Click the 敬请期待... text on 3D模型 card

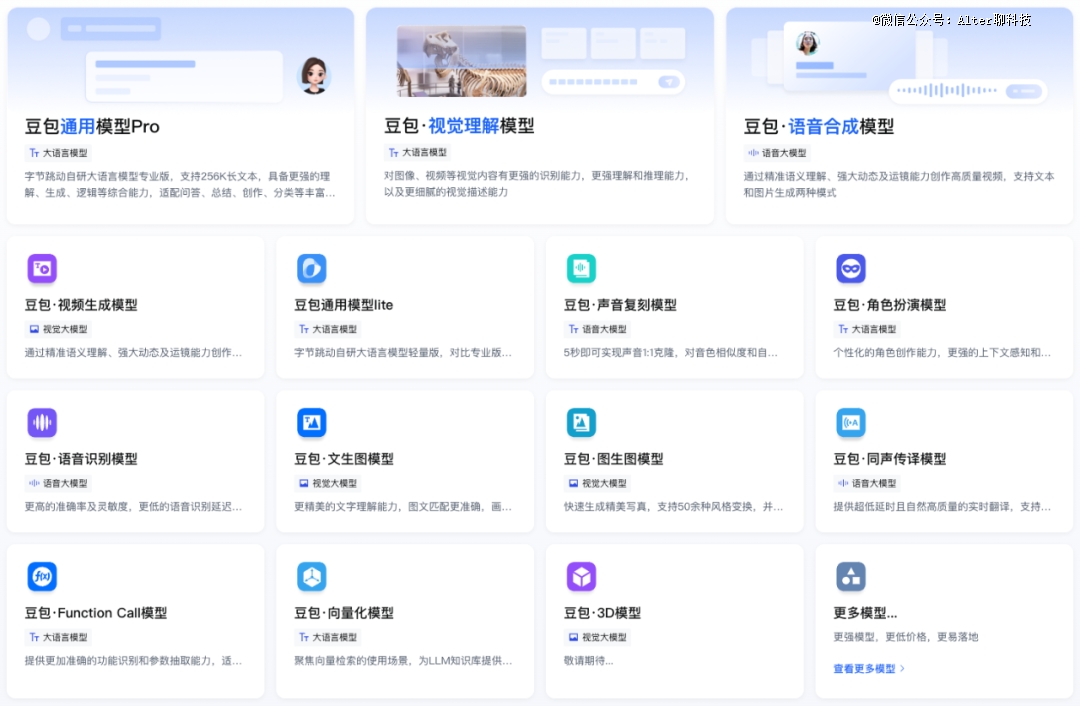(x=588, y=661)
